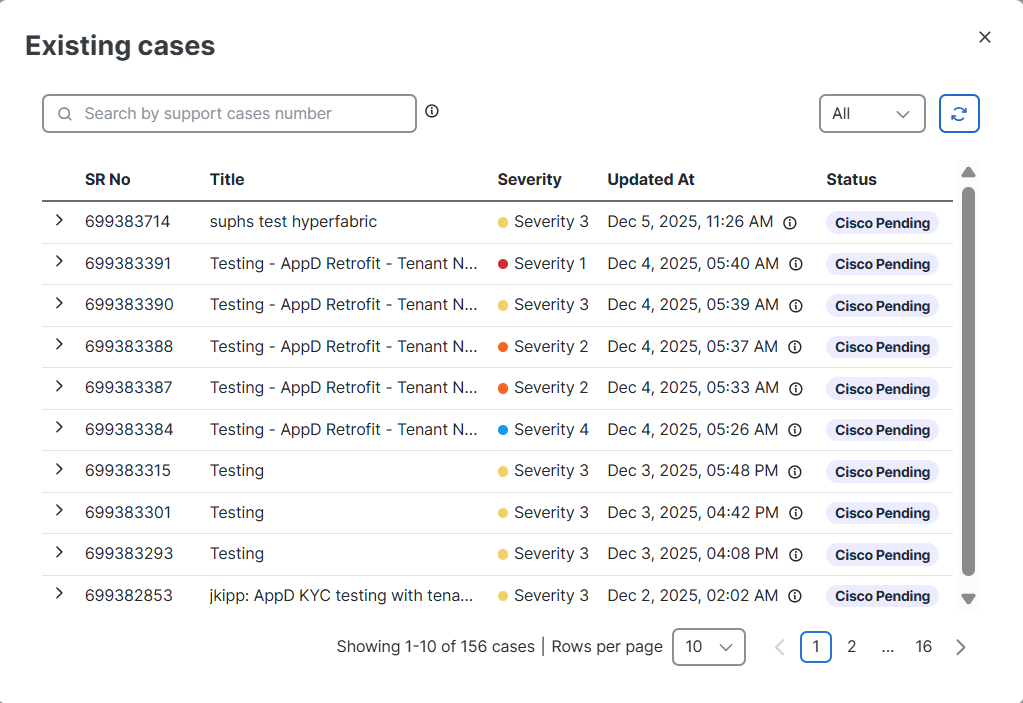
Task: Expand case row 699383714
Action: point(59,220)
